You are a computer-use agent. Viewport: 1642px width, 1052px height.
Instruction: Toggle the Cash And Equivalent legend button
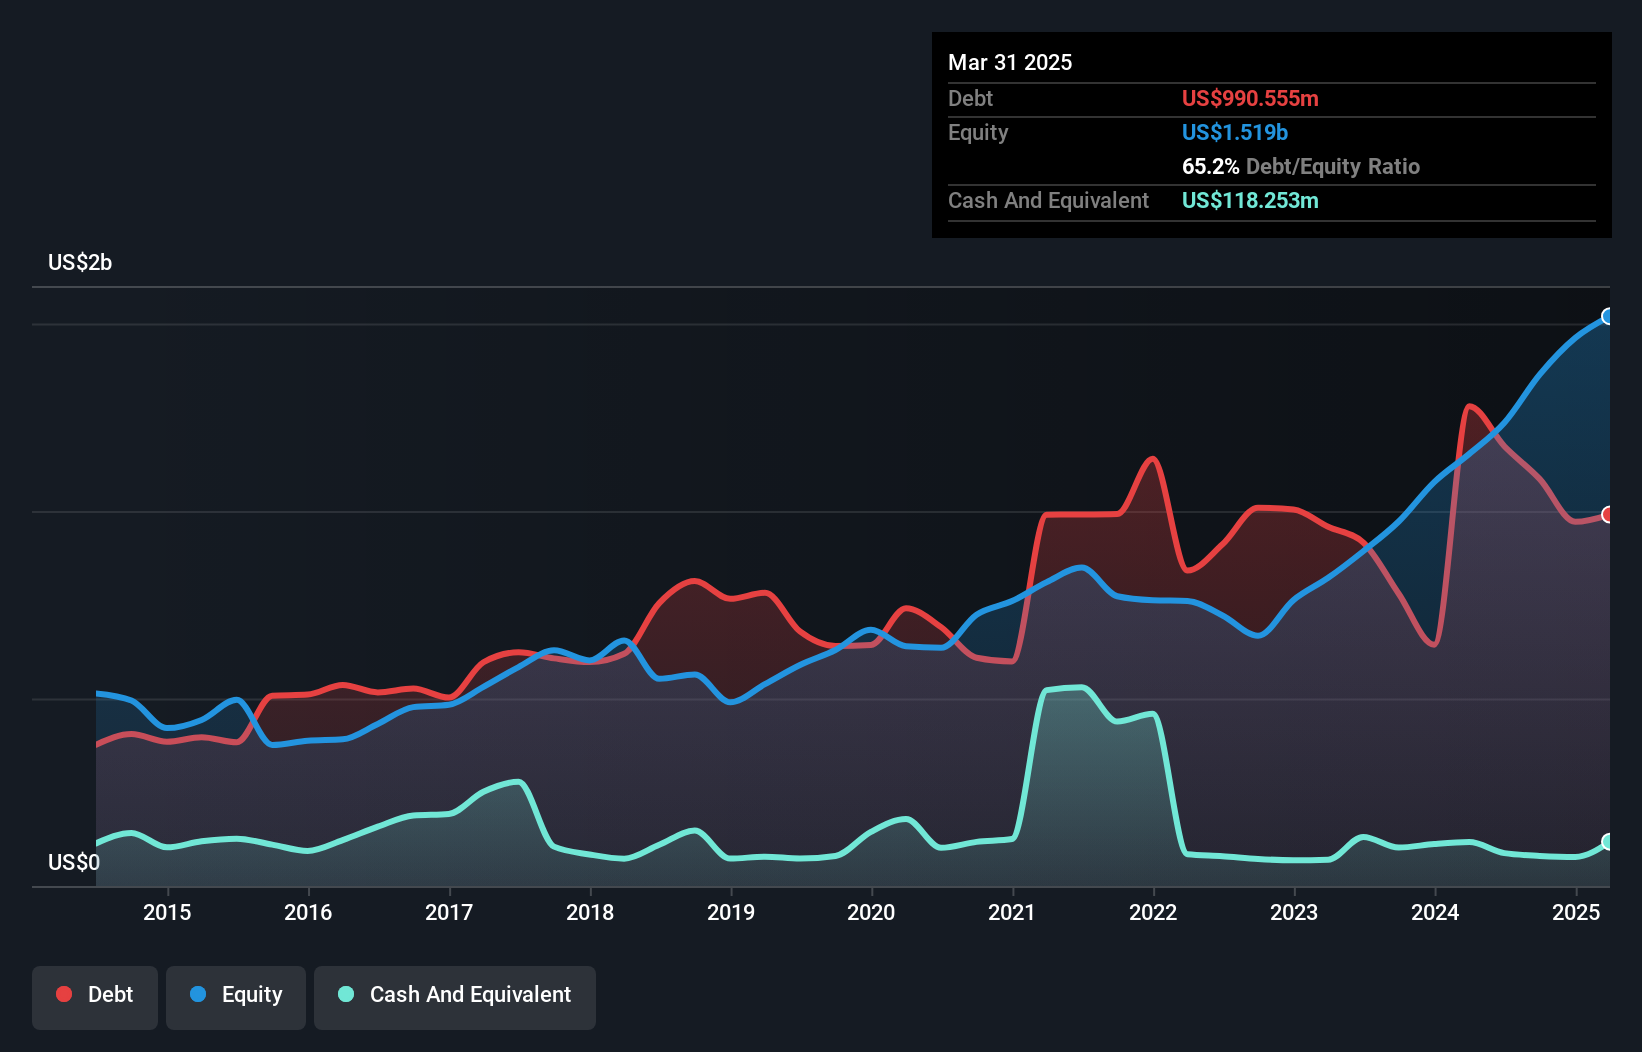pyautogui.click(x=455, y=997)
